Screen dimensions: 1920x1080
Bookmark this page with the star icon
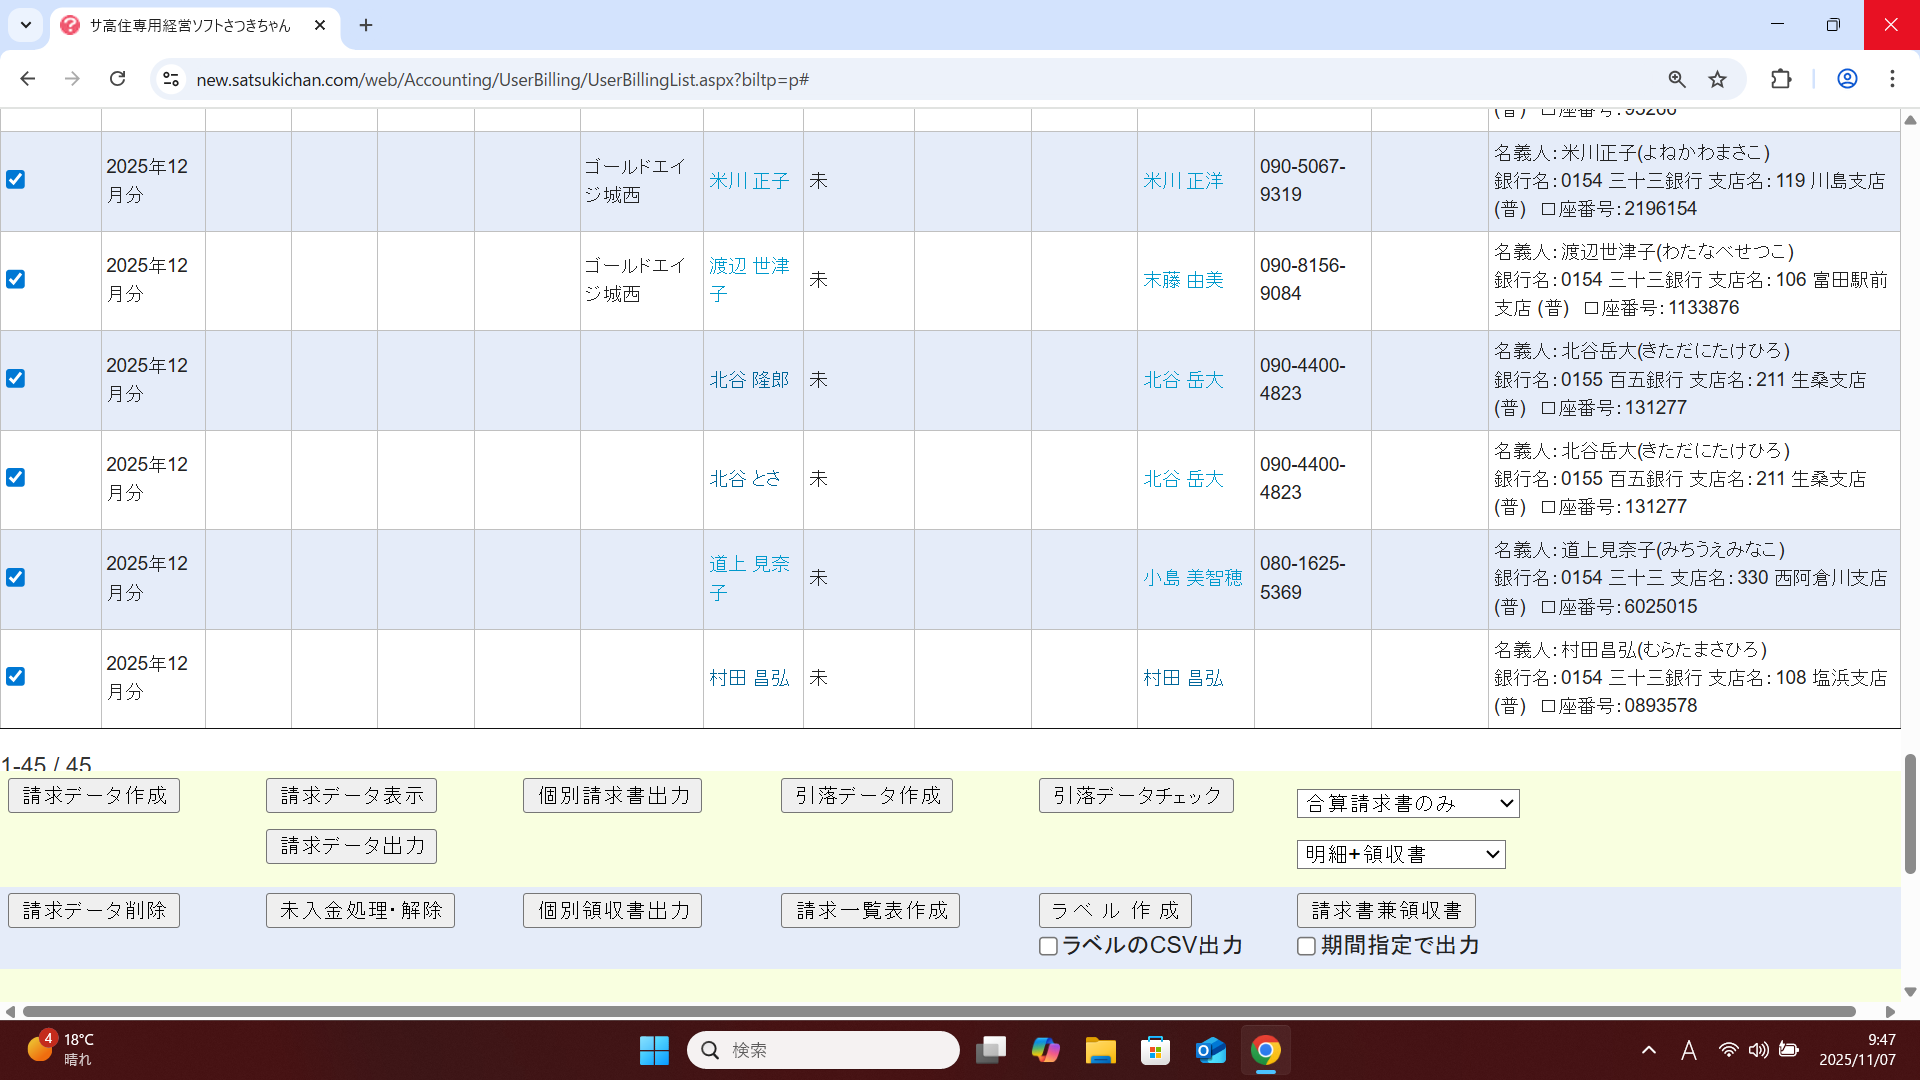tap(1717, 79)
